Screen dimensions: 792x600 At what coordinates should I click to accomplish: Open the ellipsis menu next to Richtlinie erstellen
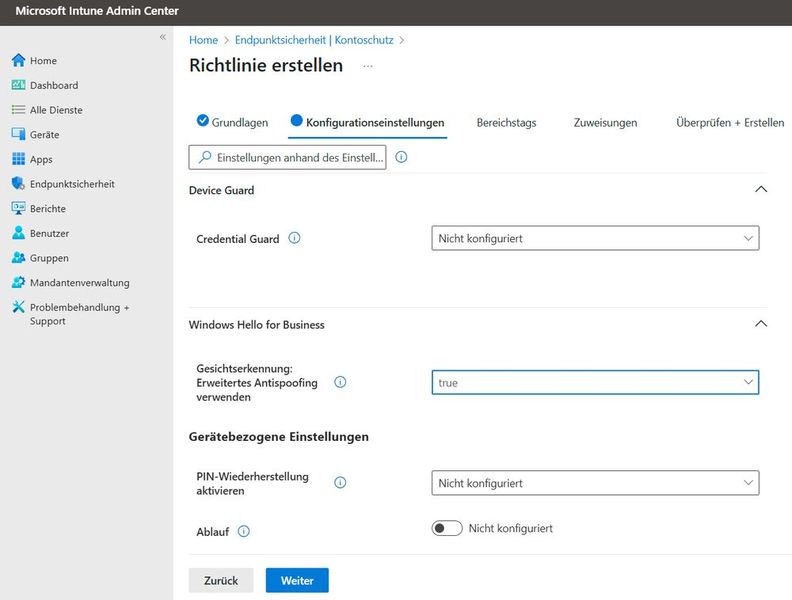368,66
